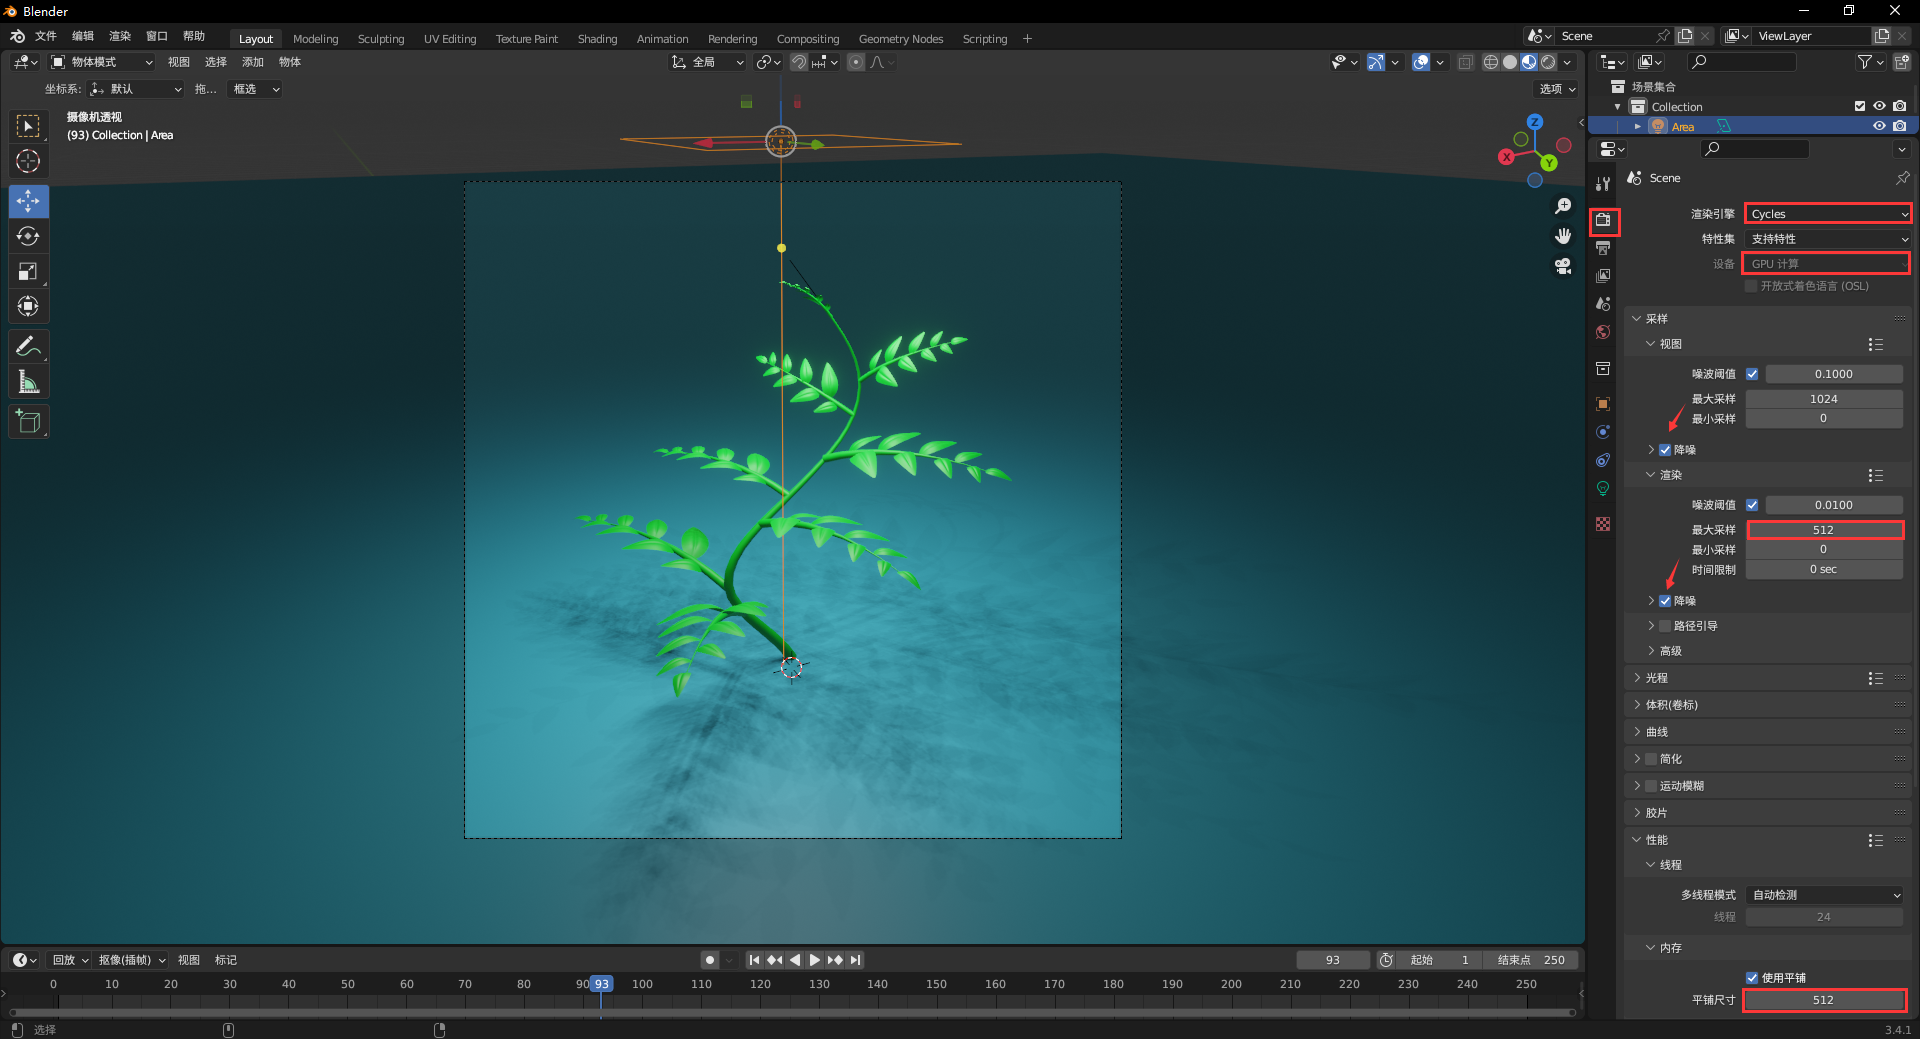Switch viewport to rendered shading

click(x=1548, y=62)
